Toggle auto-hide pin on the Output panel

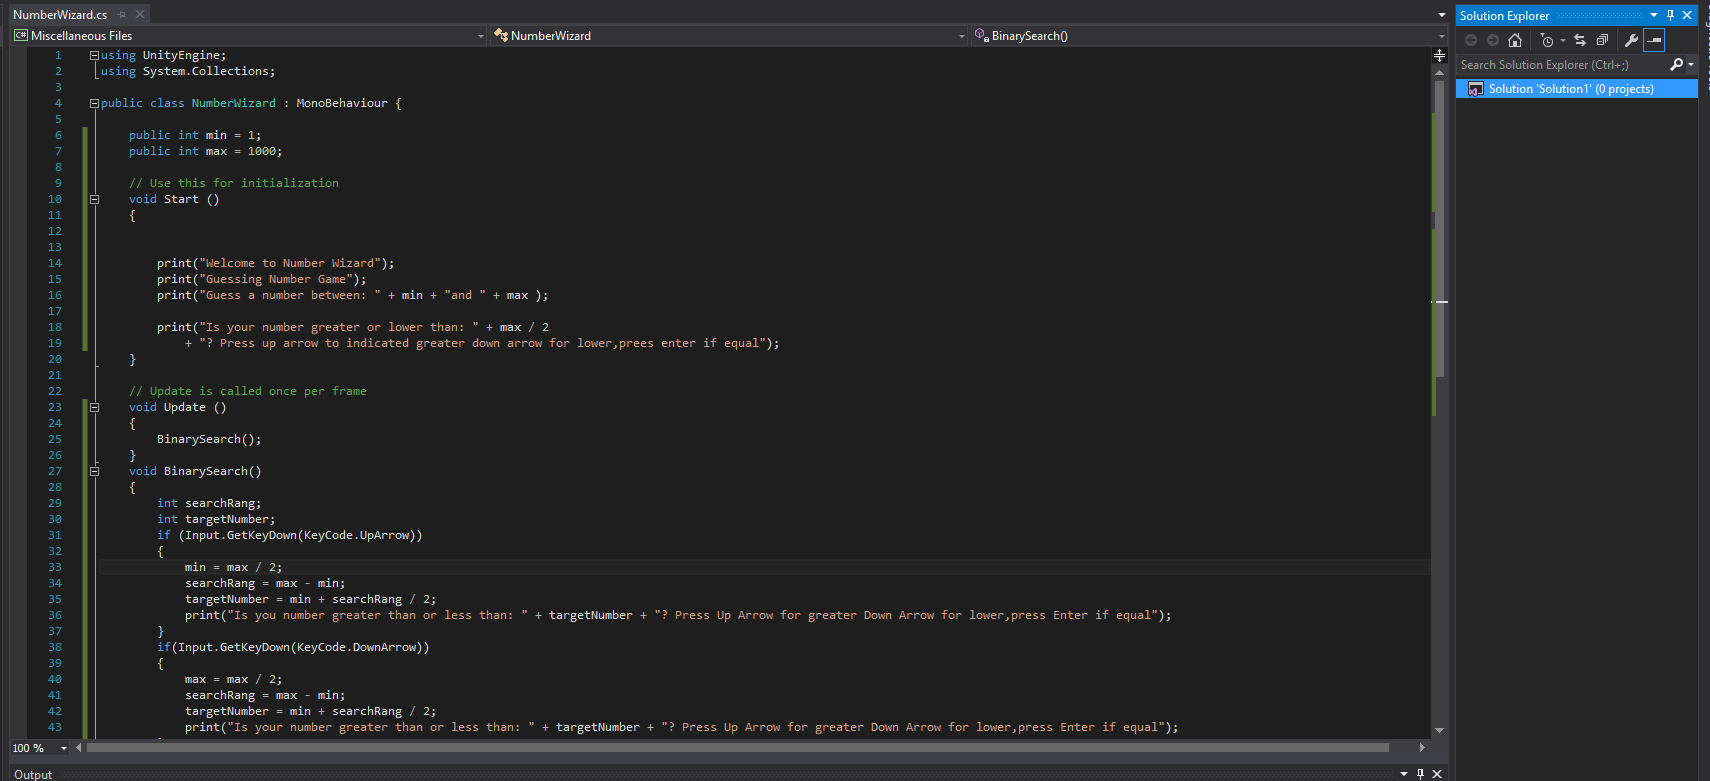1420,773
